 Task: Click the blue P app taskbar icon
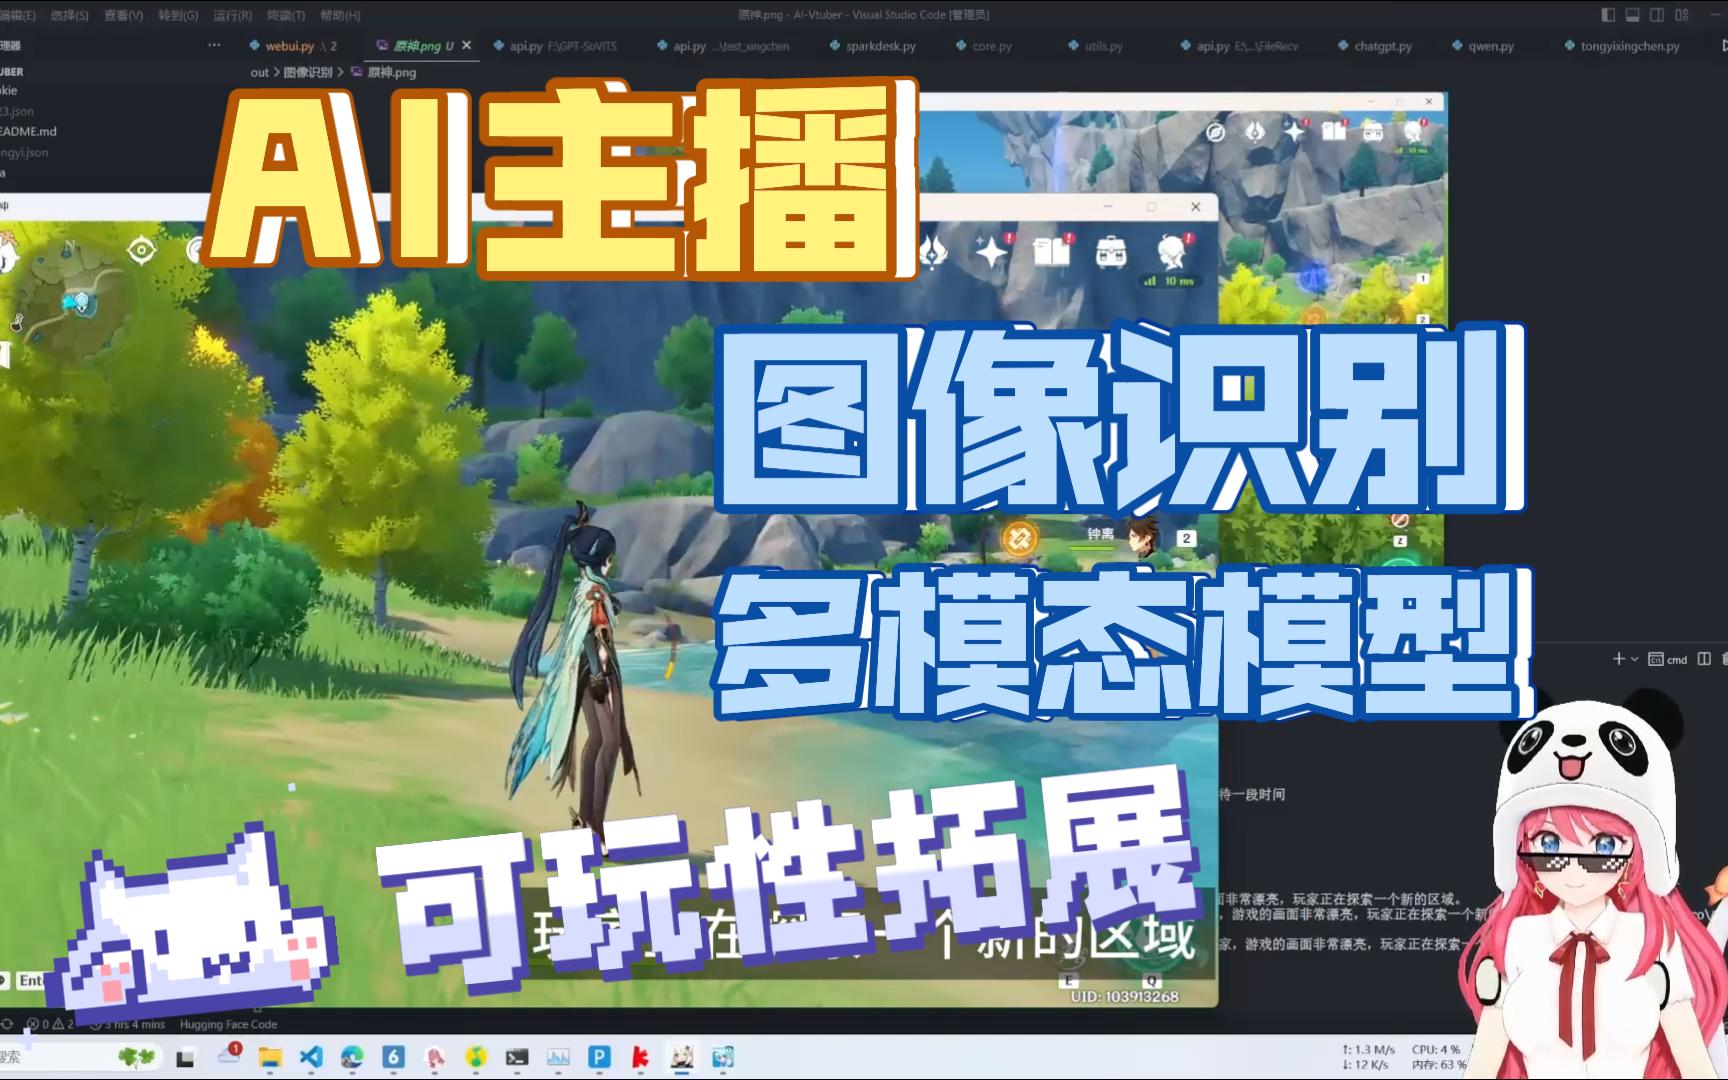(x=598, y=1057)
